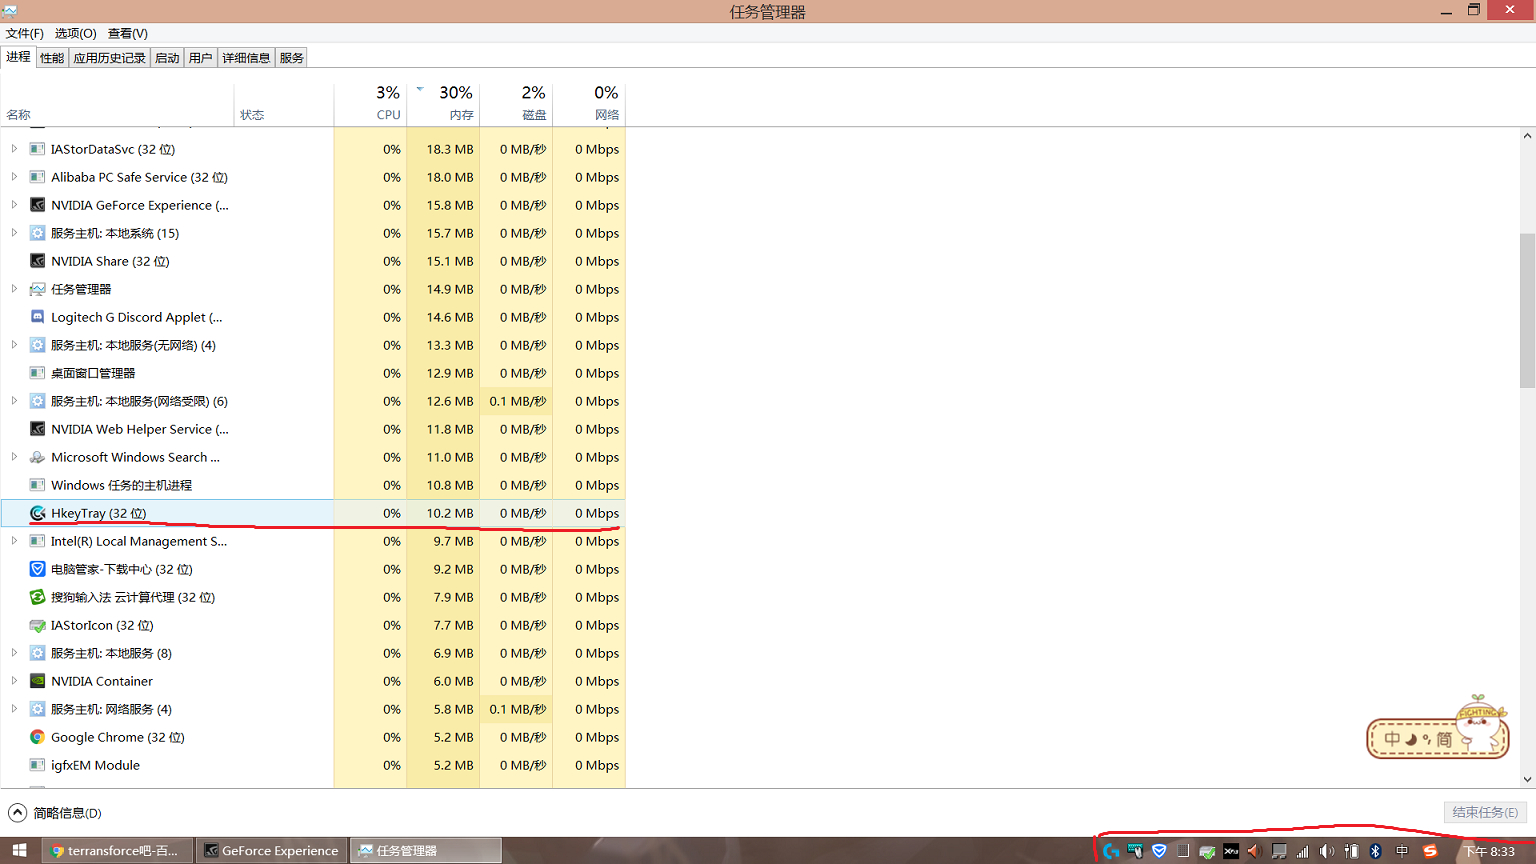This screenshot has width=1536, height=864.
Task: Click the Bluetooth tray icon
Action: point(1375,851)
